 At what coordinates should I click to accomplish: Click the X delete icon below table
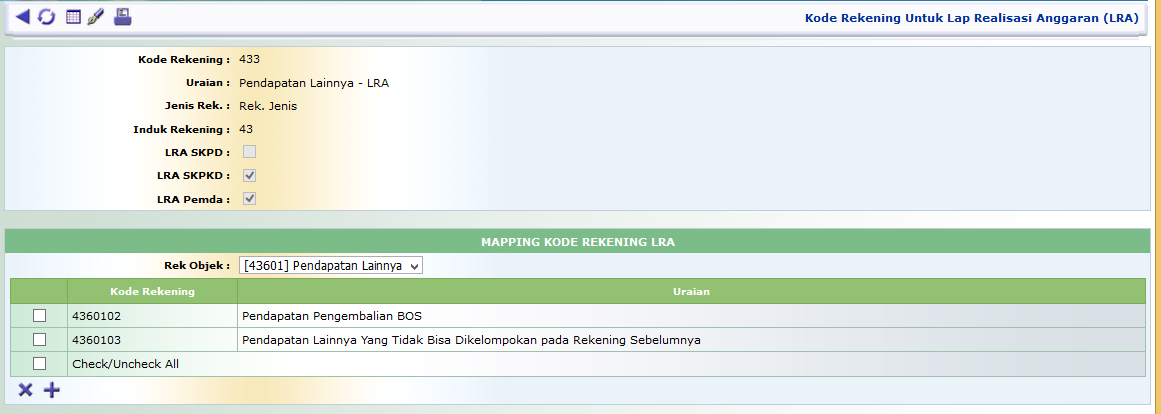pyautogui.click(x=26, y=390)
